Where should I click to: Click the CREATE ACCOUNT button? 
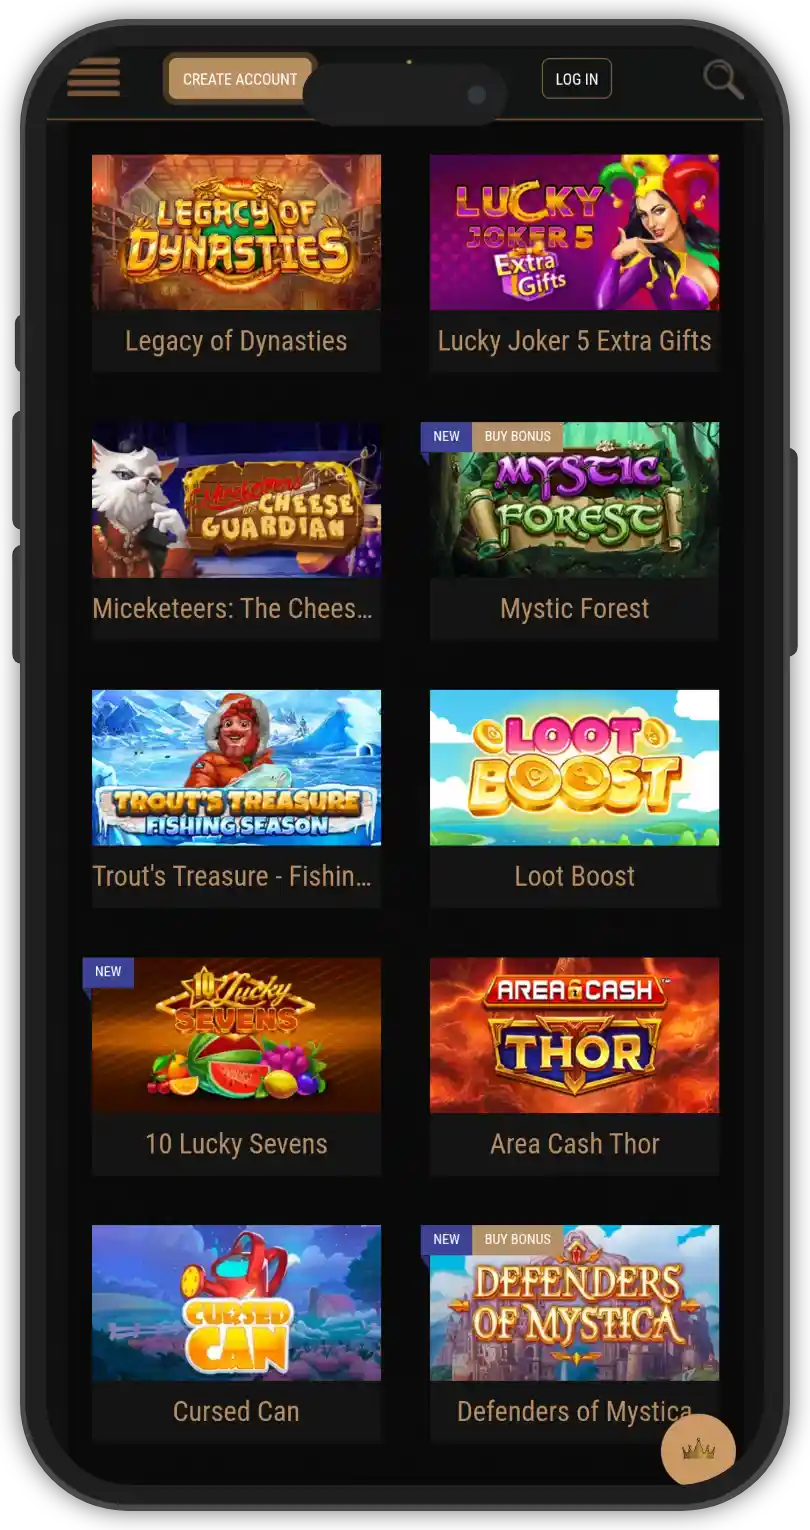coord(240,79)
